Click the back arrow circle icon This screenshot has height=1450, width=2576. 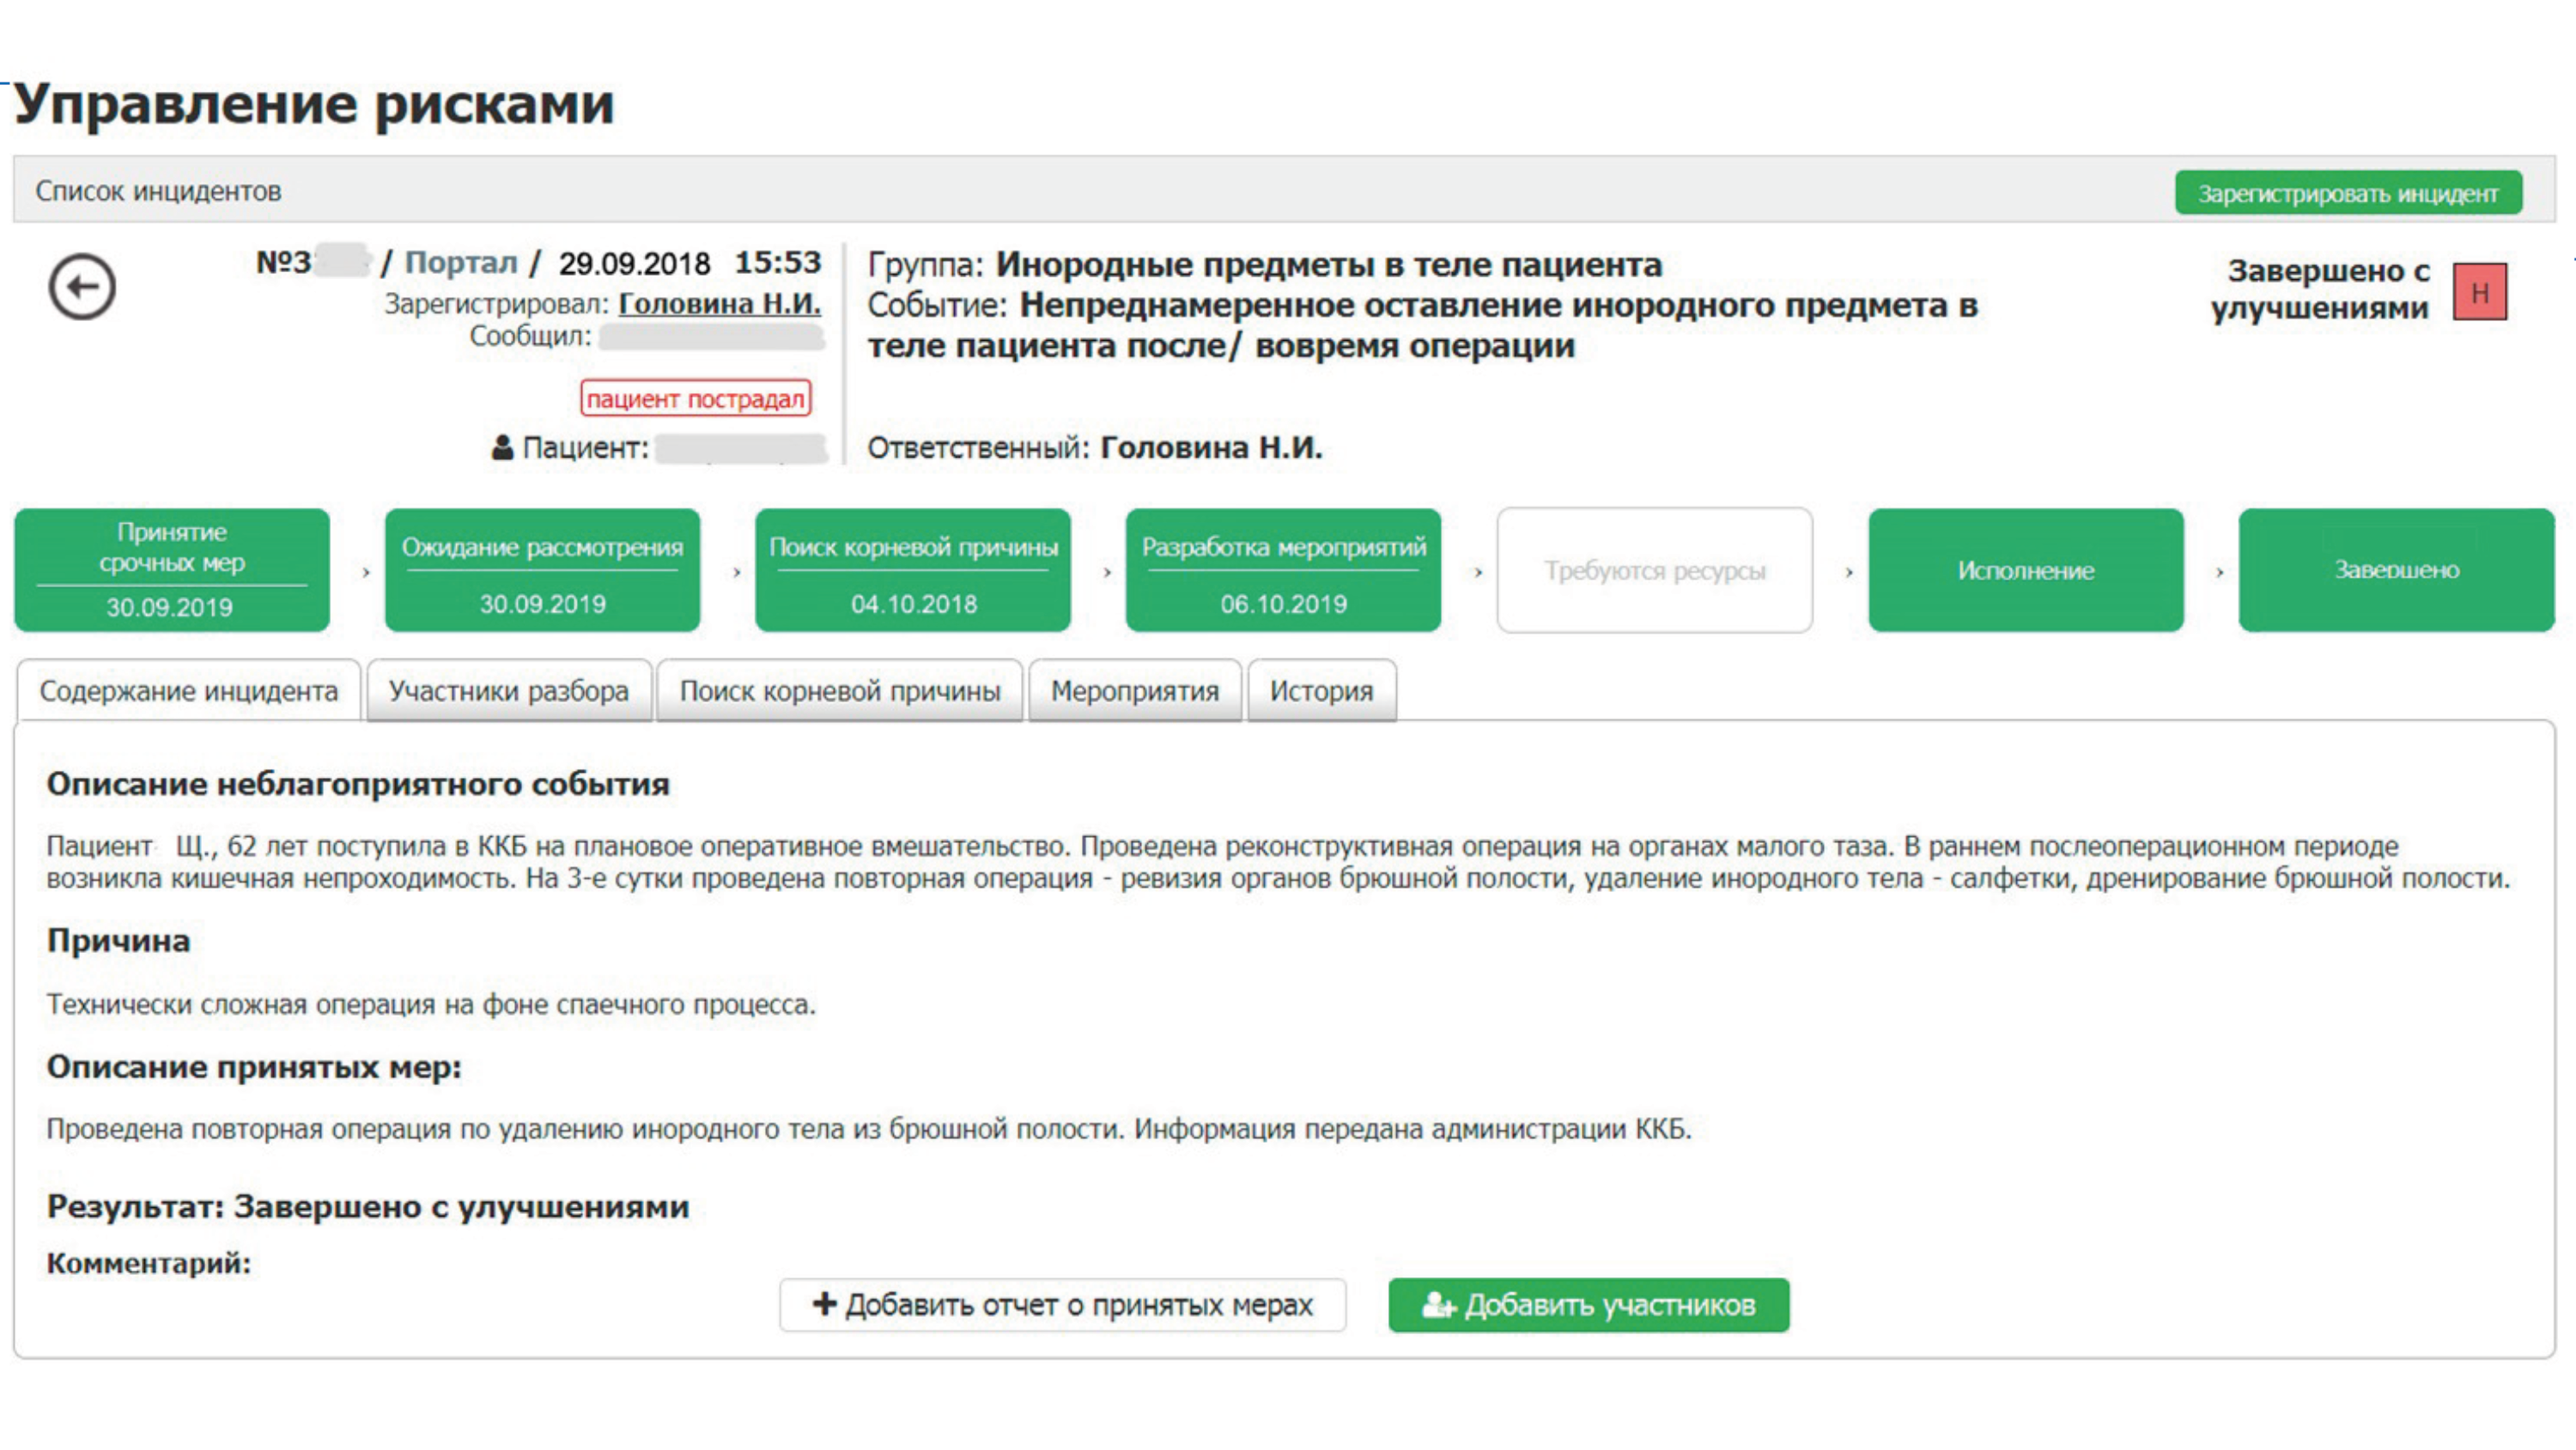point(82,287)
